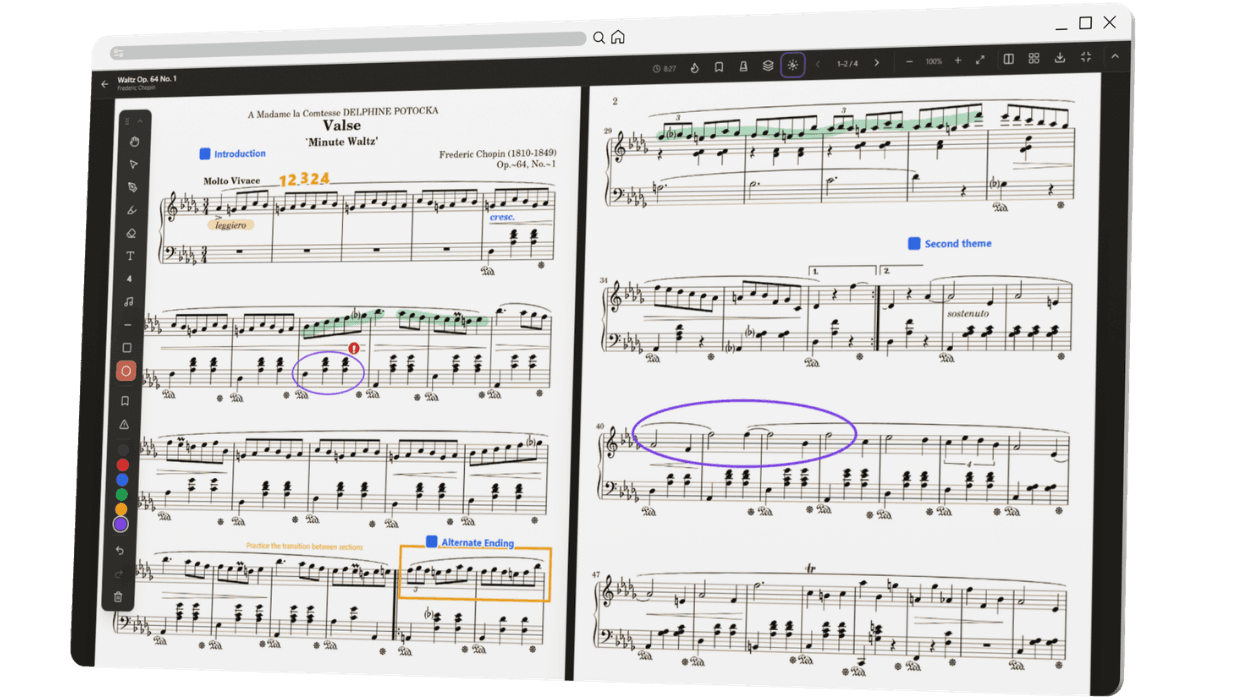Select the bookmark label tool in sidebar
This screenshot has height=697, width=1240.
coord(125,401)
